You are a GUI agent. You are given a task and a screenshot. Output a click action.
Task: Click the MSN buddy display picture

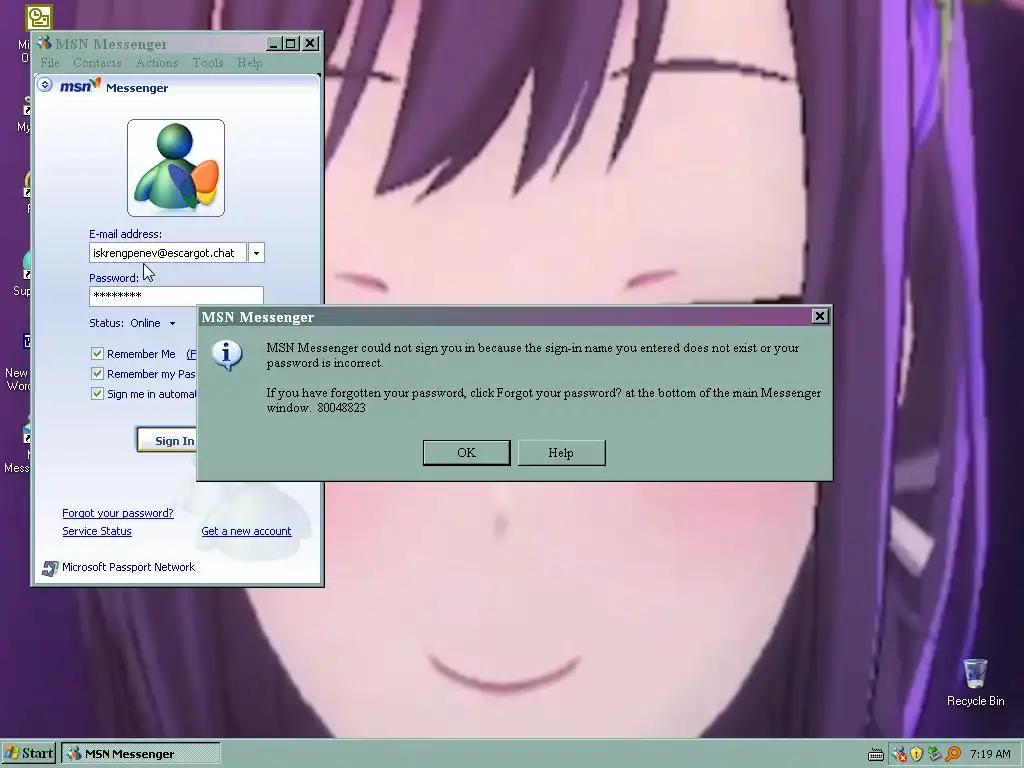click(176, 168)
